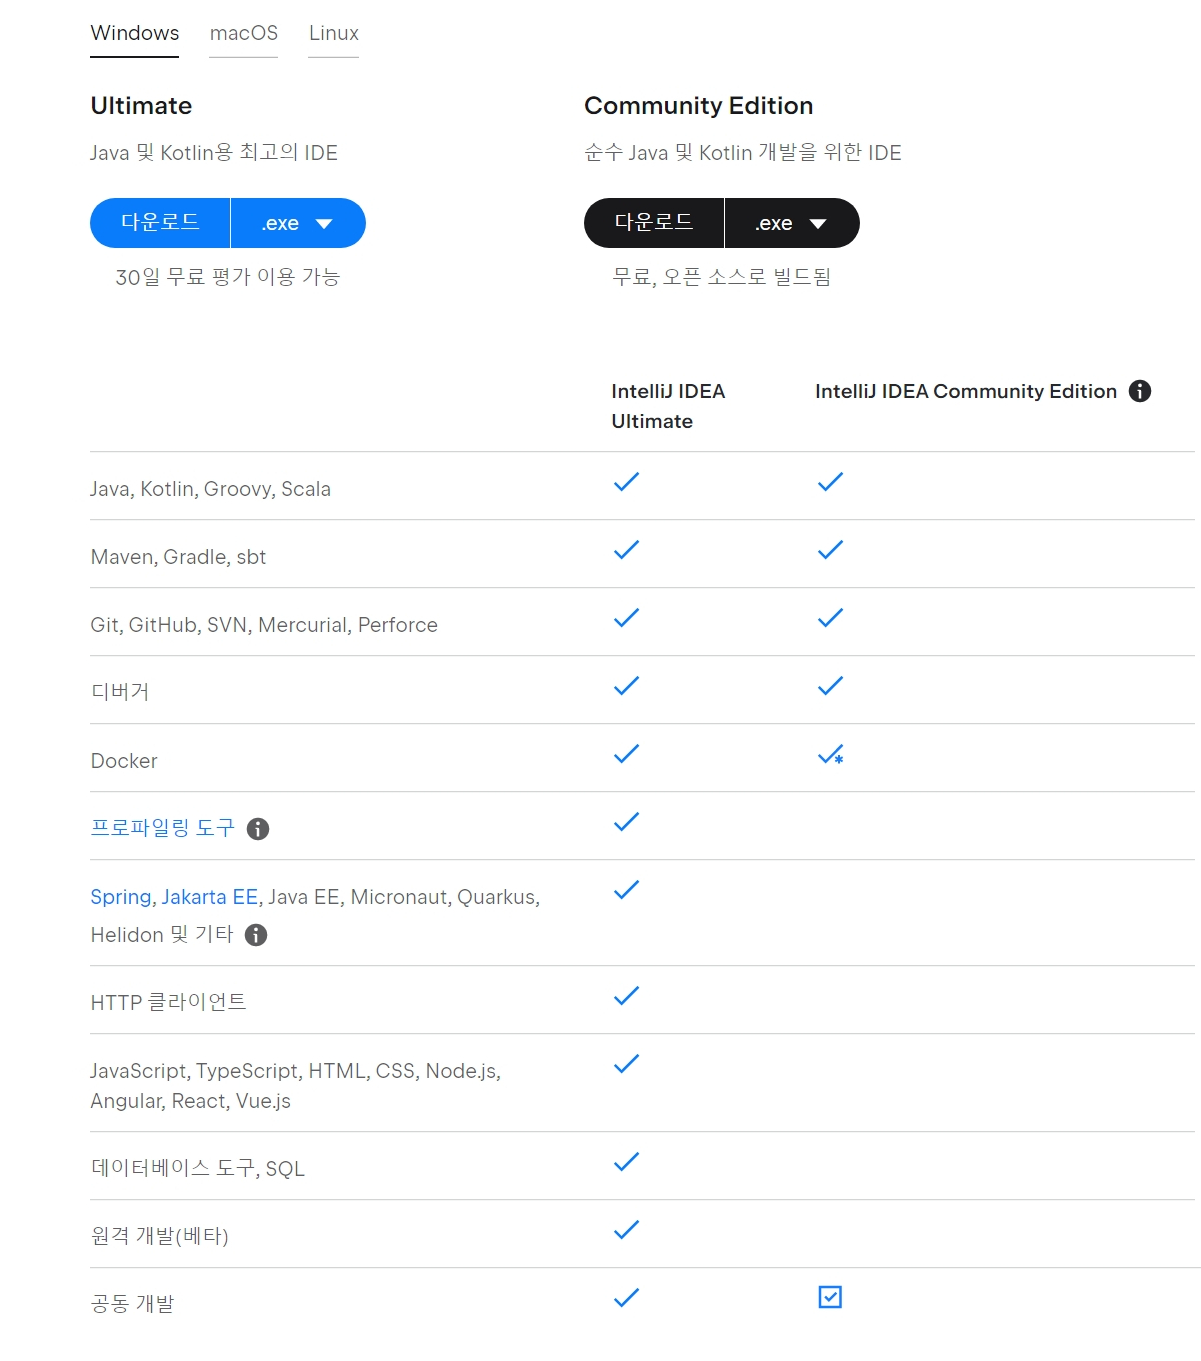Click the 디버거 row label
1201x1361 pixels.
click(x=120, y=692)
